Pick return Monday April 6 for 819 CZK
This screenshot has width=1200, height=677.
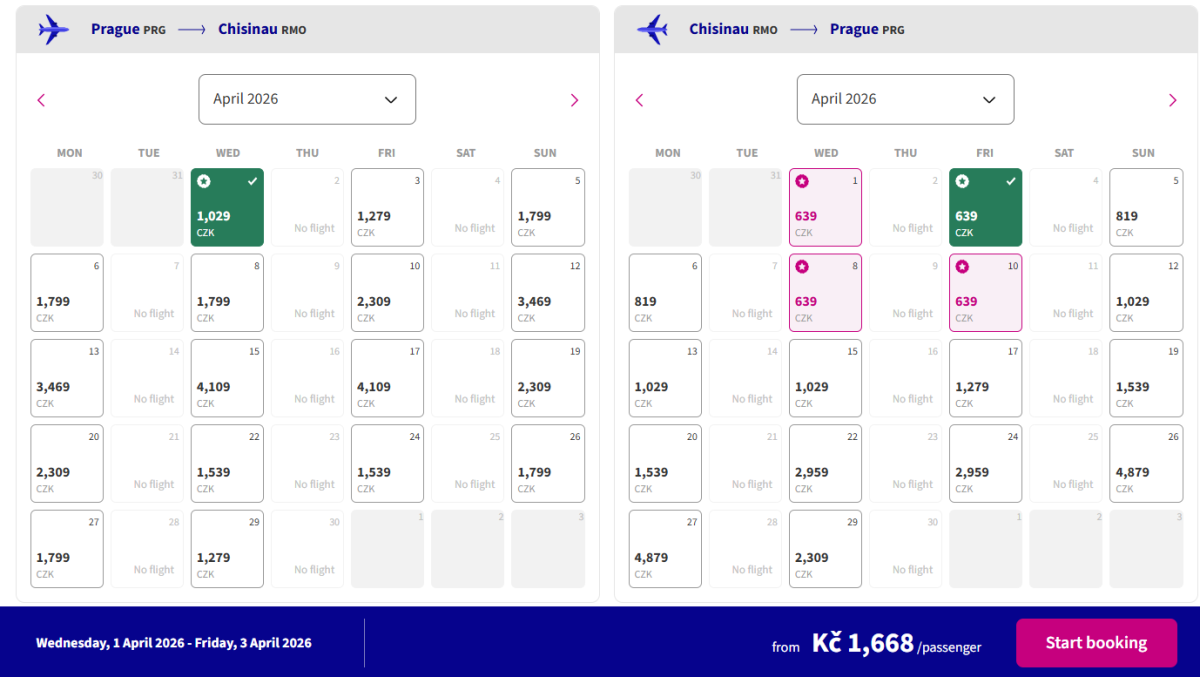[x=665, y=293]
